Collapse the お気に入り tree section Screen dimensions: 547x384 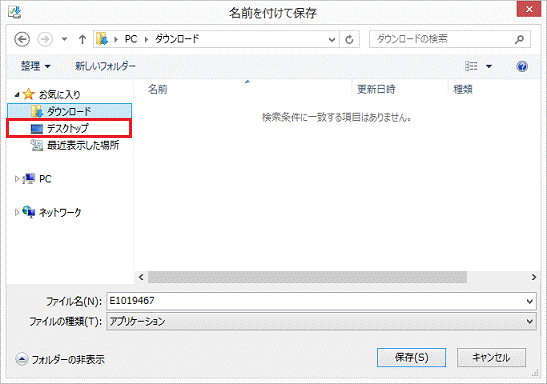(x=17, y=95)
